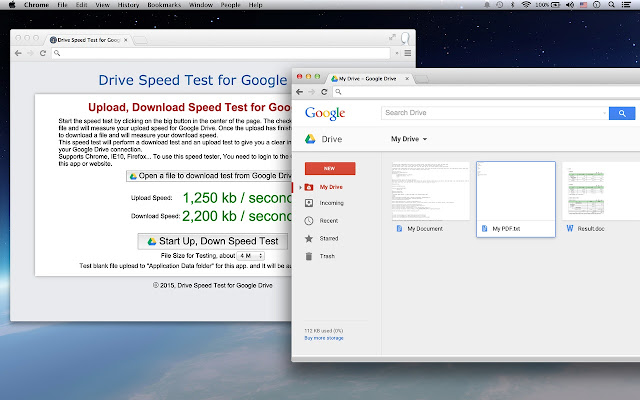640x400 pixels.
Task: Open the Window menu
Action: point(200,5)
